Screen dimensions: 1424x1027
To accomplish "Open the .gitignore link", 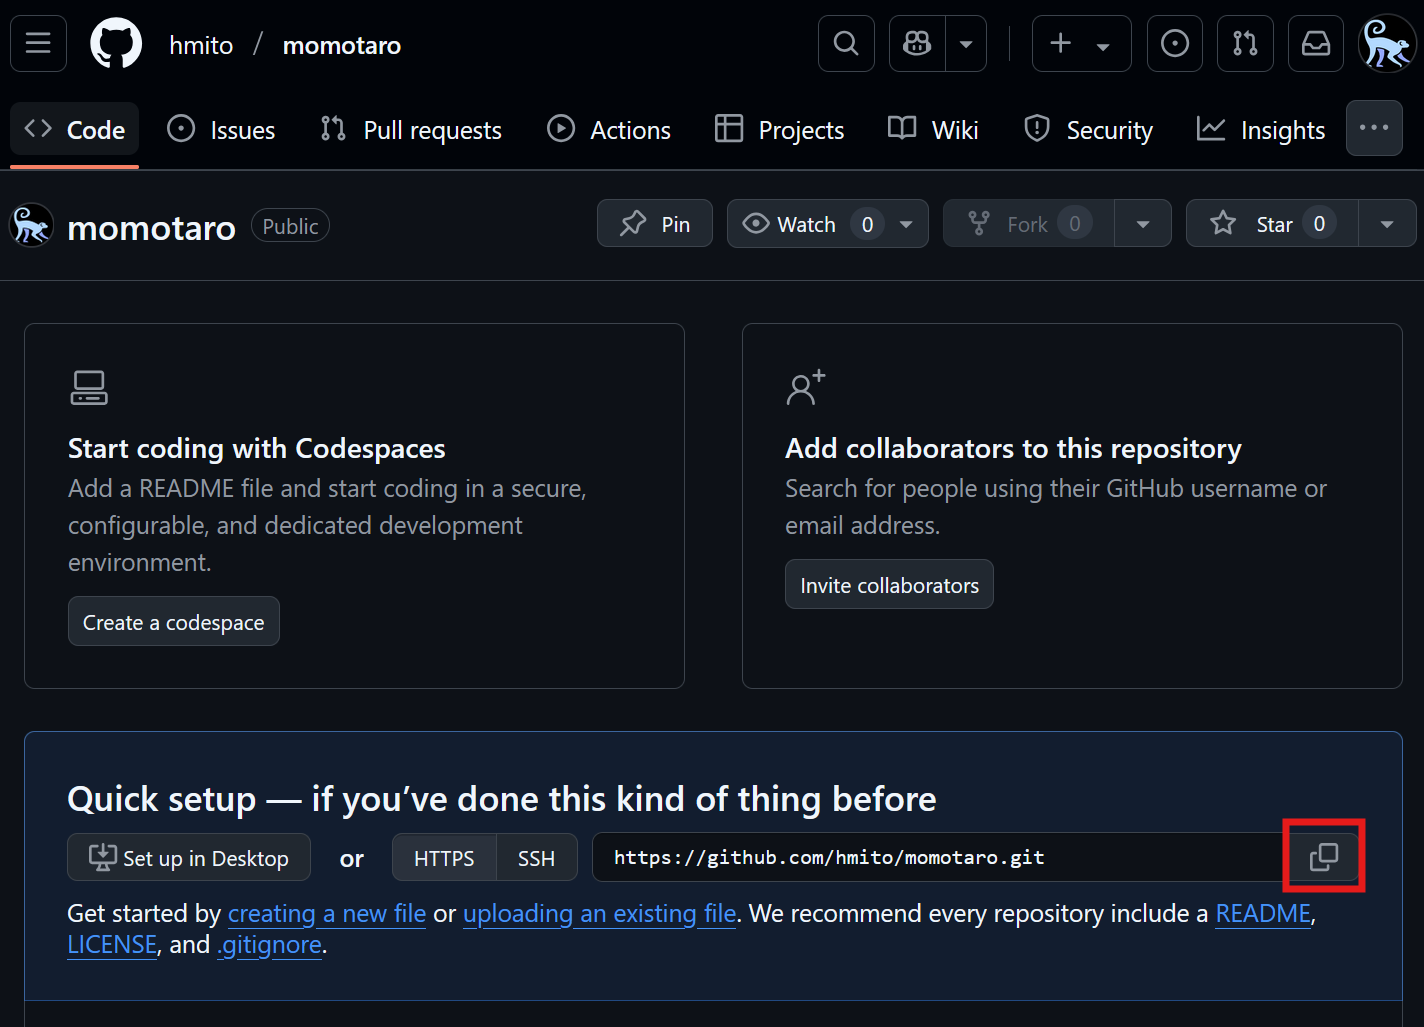I will click(x=270, y=944).
